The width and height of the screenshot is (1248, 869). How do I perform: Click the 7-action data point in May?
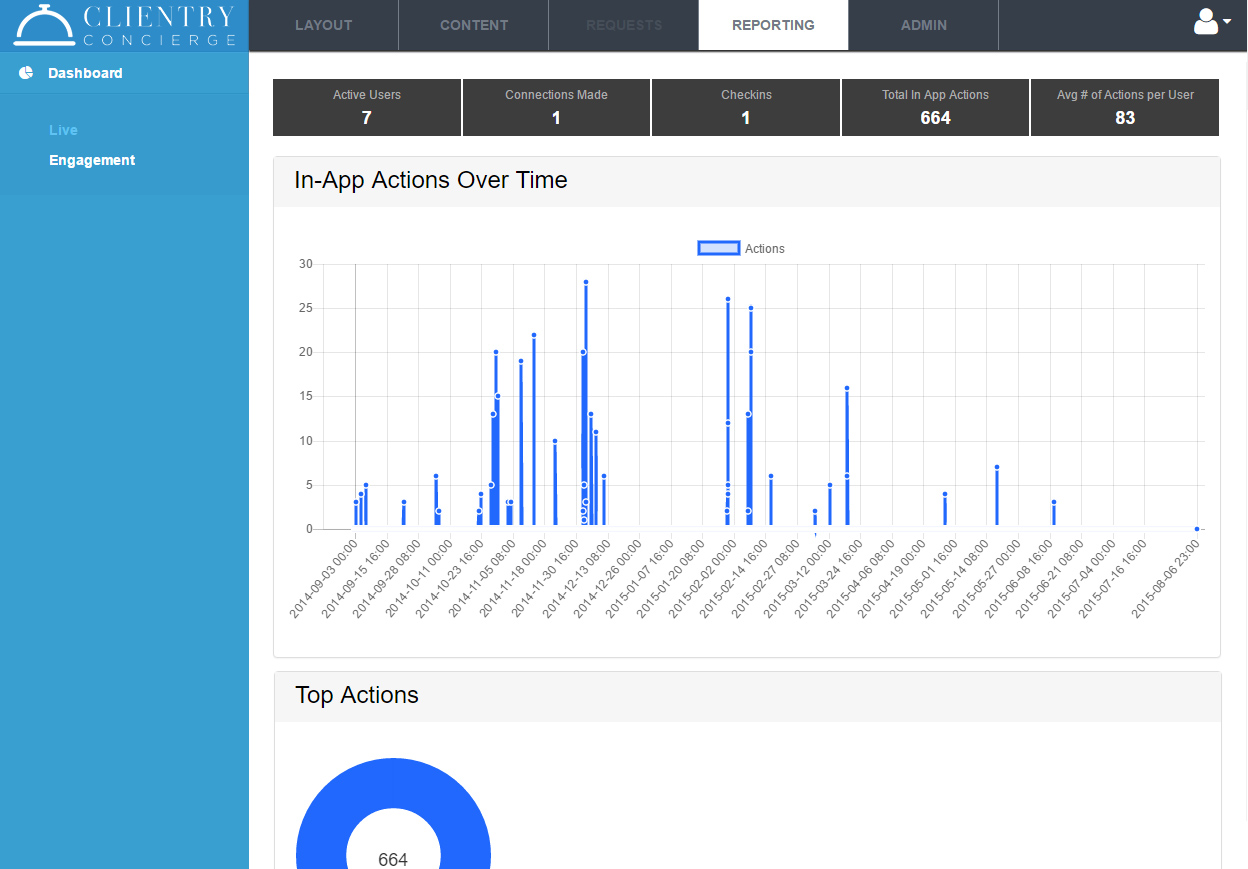pos(997,467)
